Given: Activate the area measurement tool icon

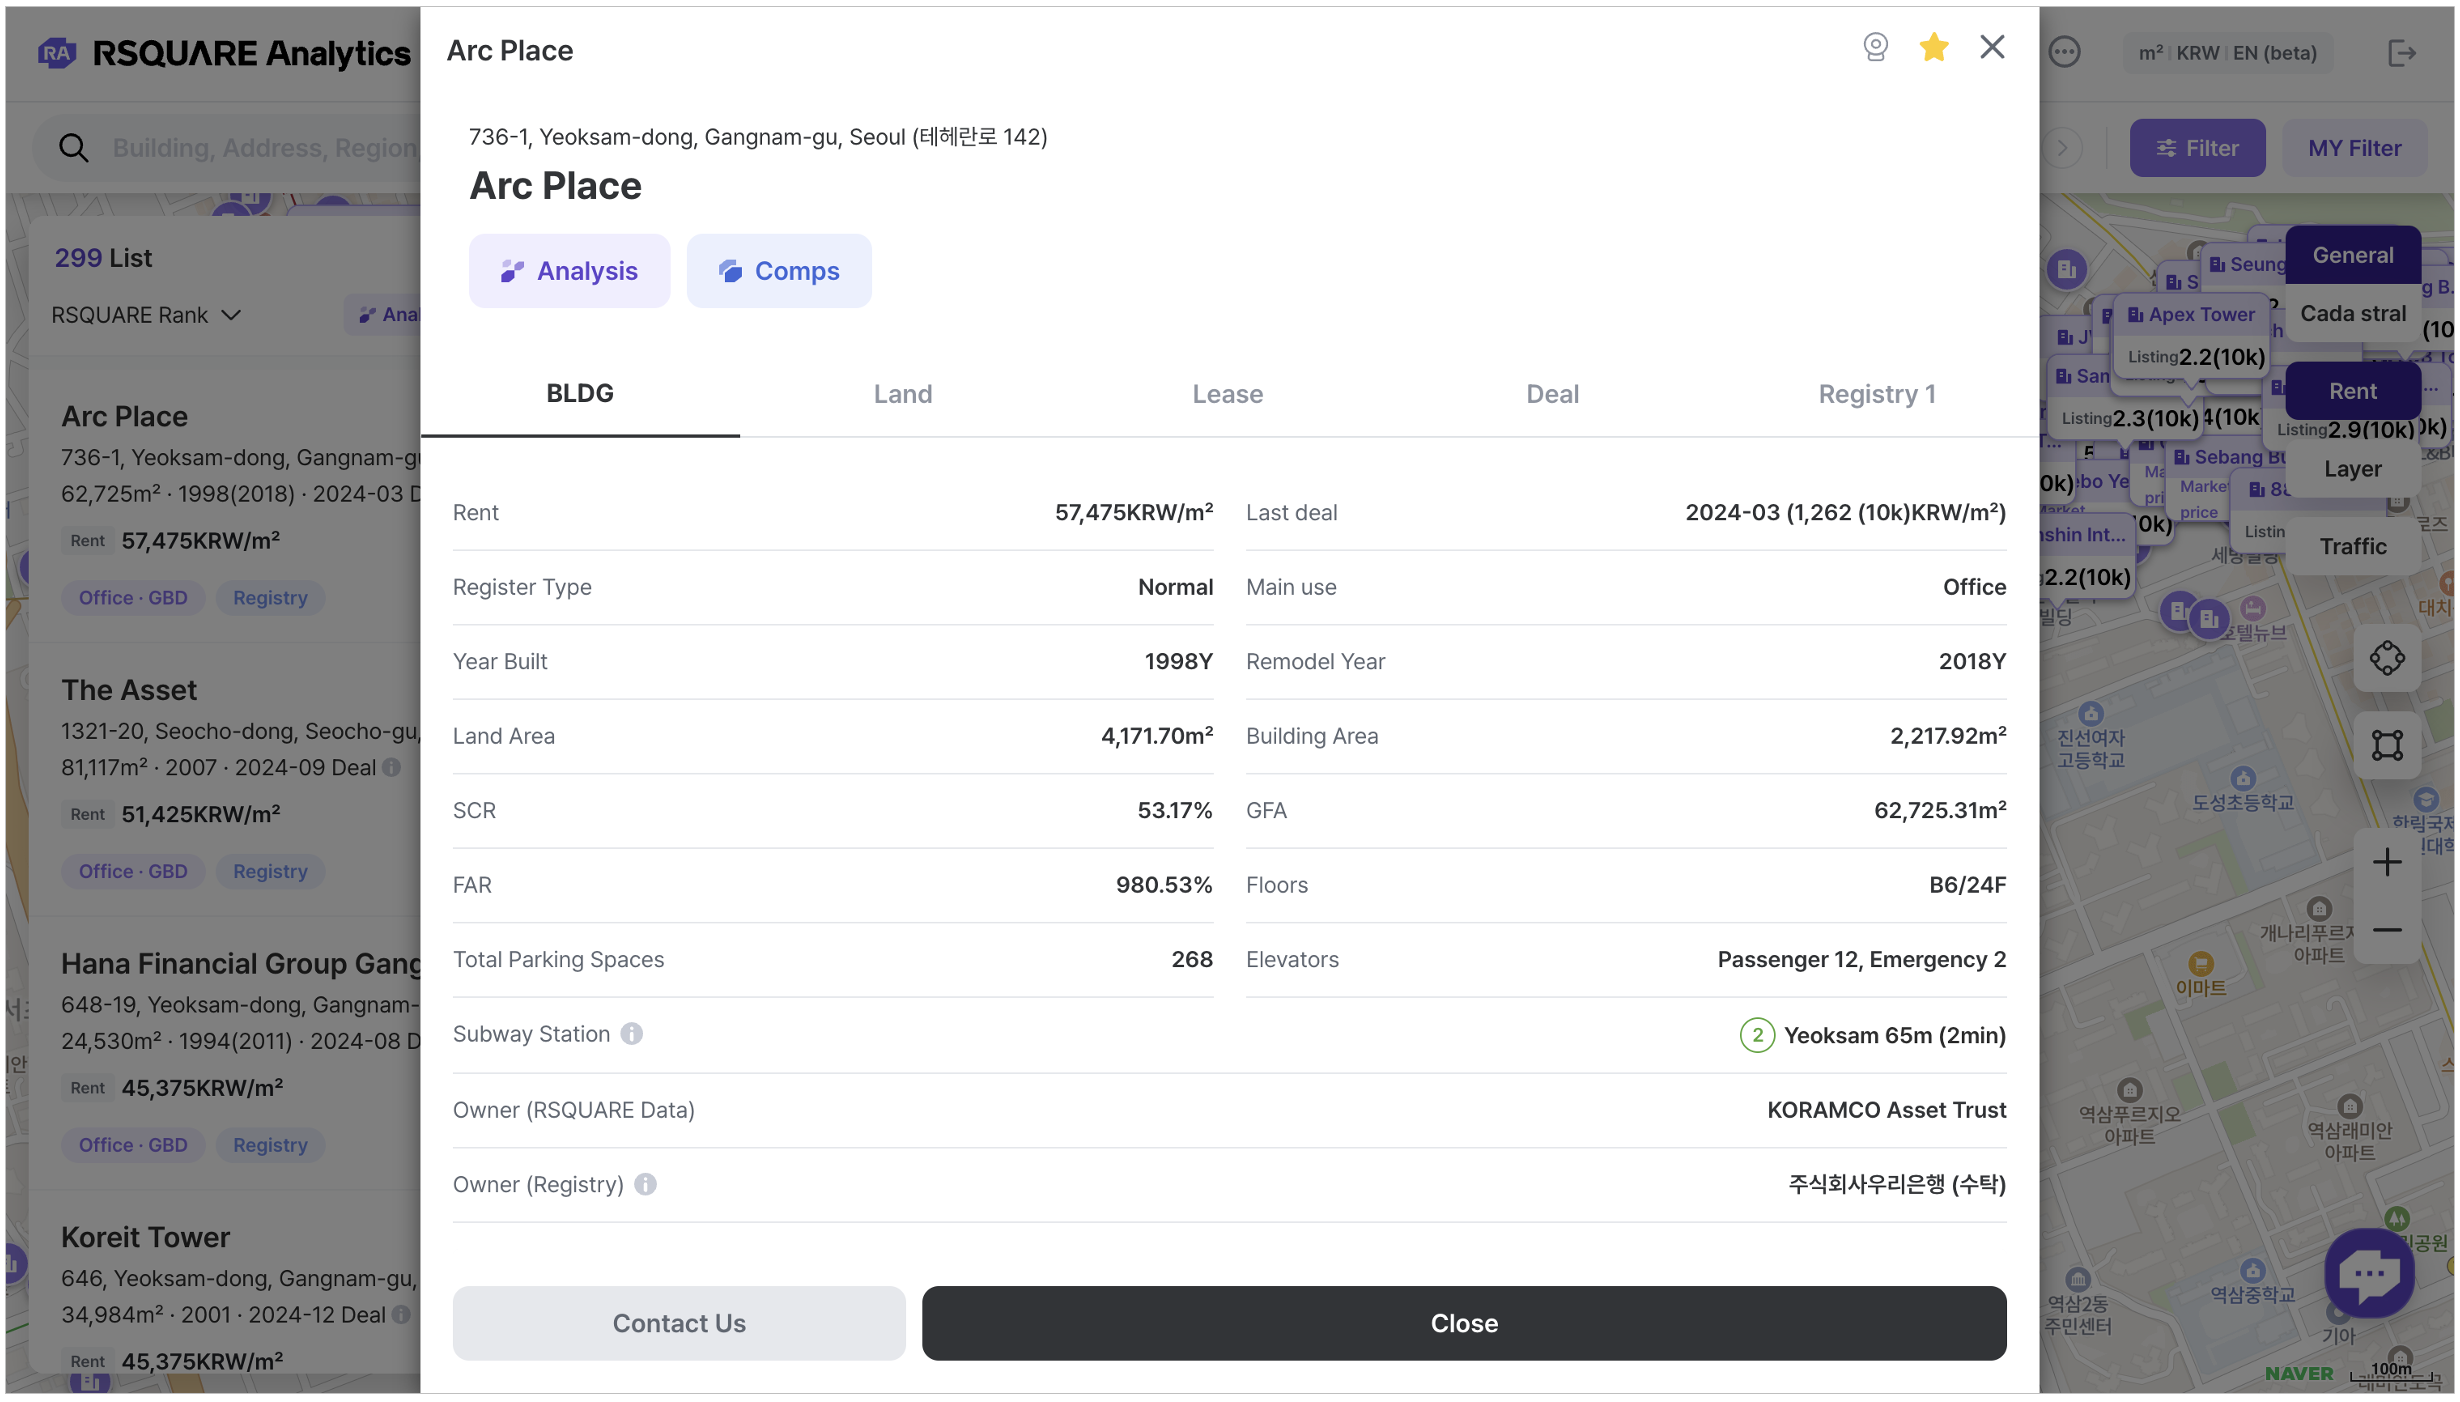Looking at the screenshot, I should (2386, 745).
